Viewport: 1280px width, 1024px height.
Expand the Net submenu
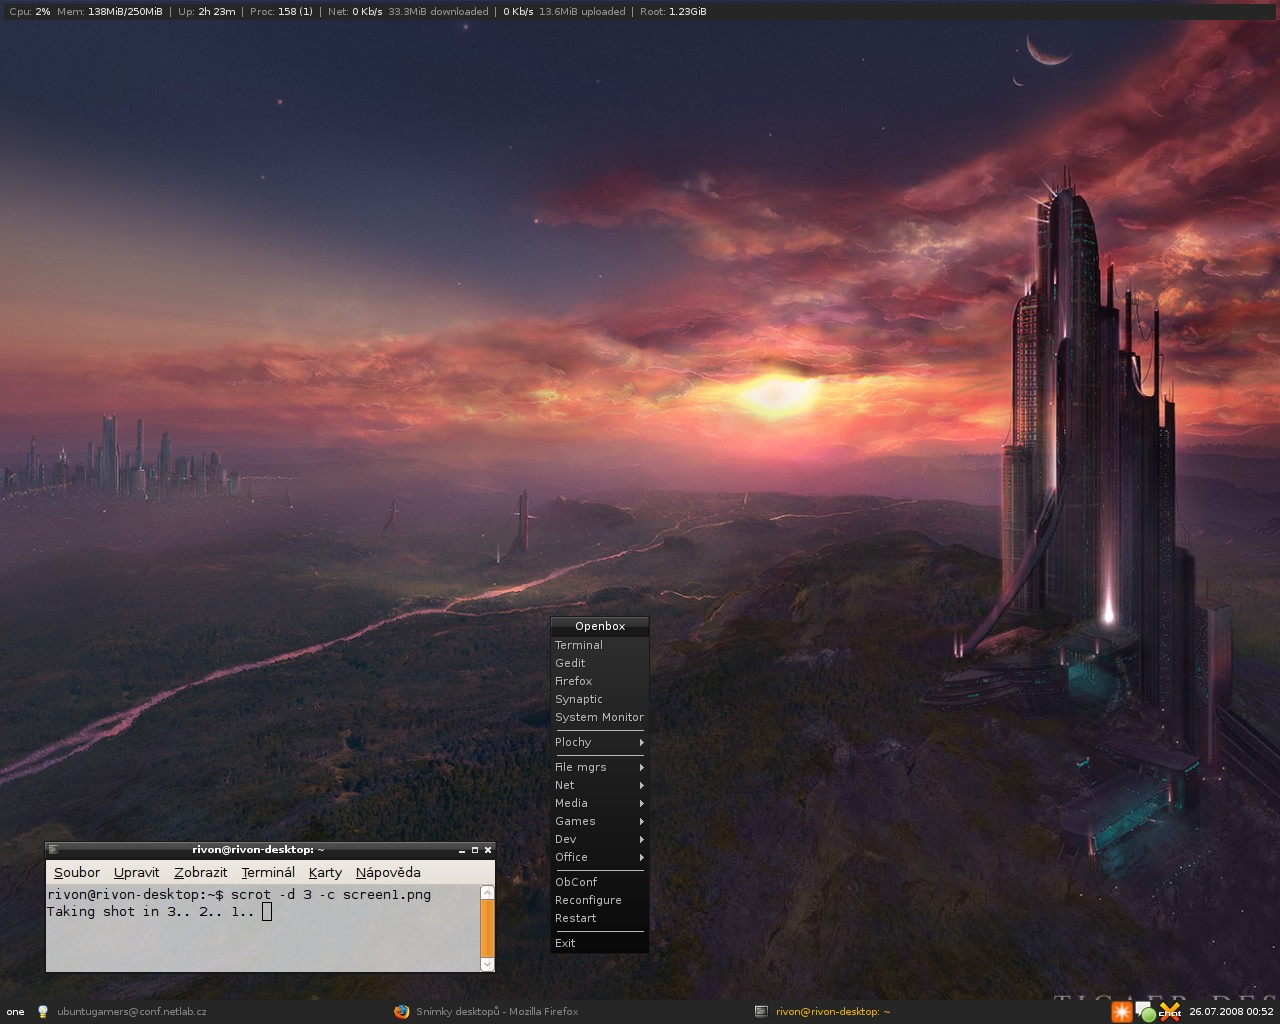600,785
